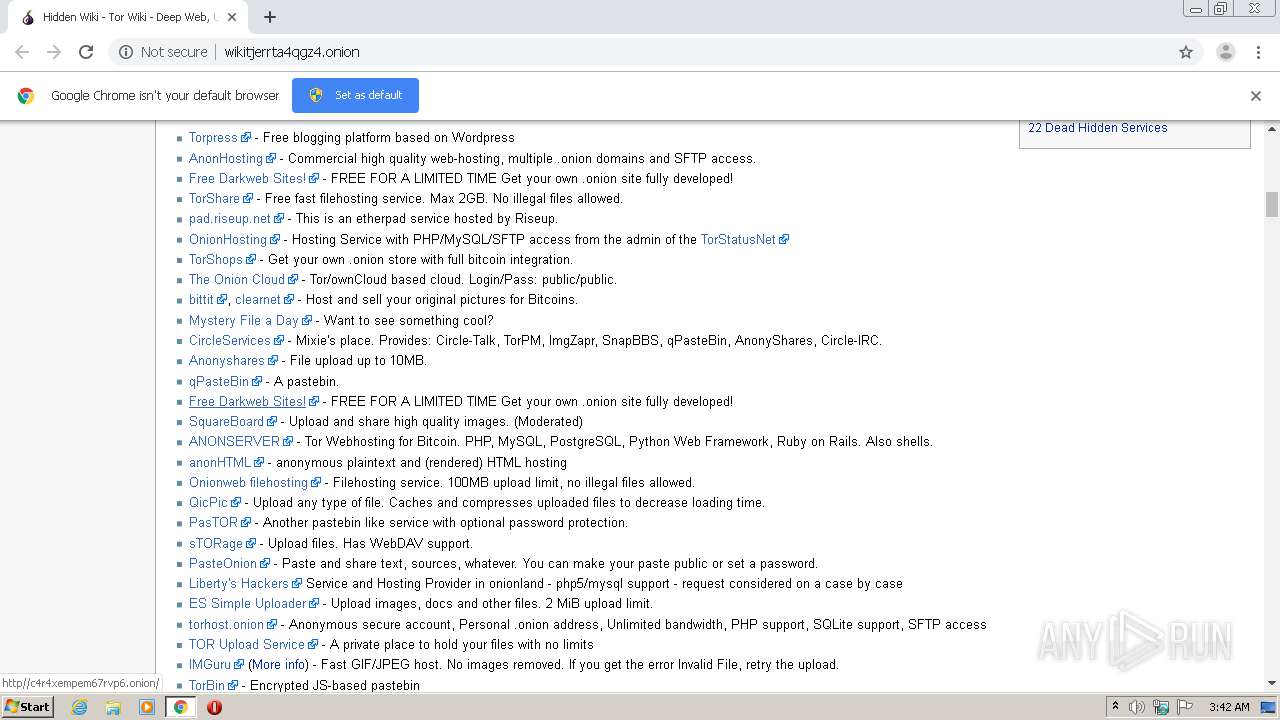Viewport: 1280px width, 720px height.
Task: Open the TorShare filehosting link
Action: tap(214, 198)
